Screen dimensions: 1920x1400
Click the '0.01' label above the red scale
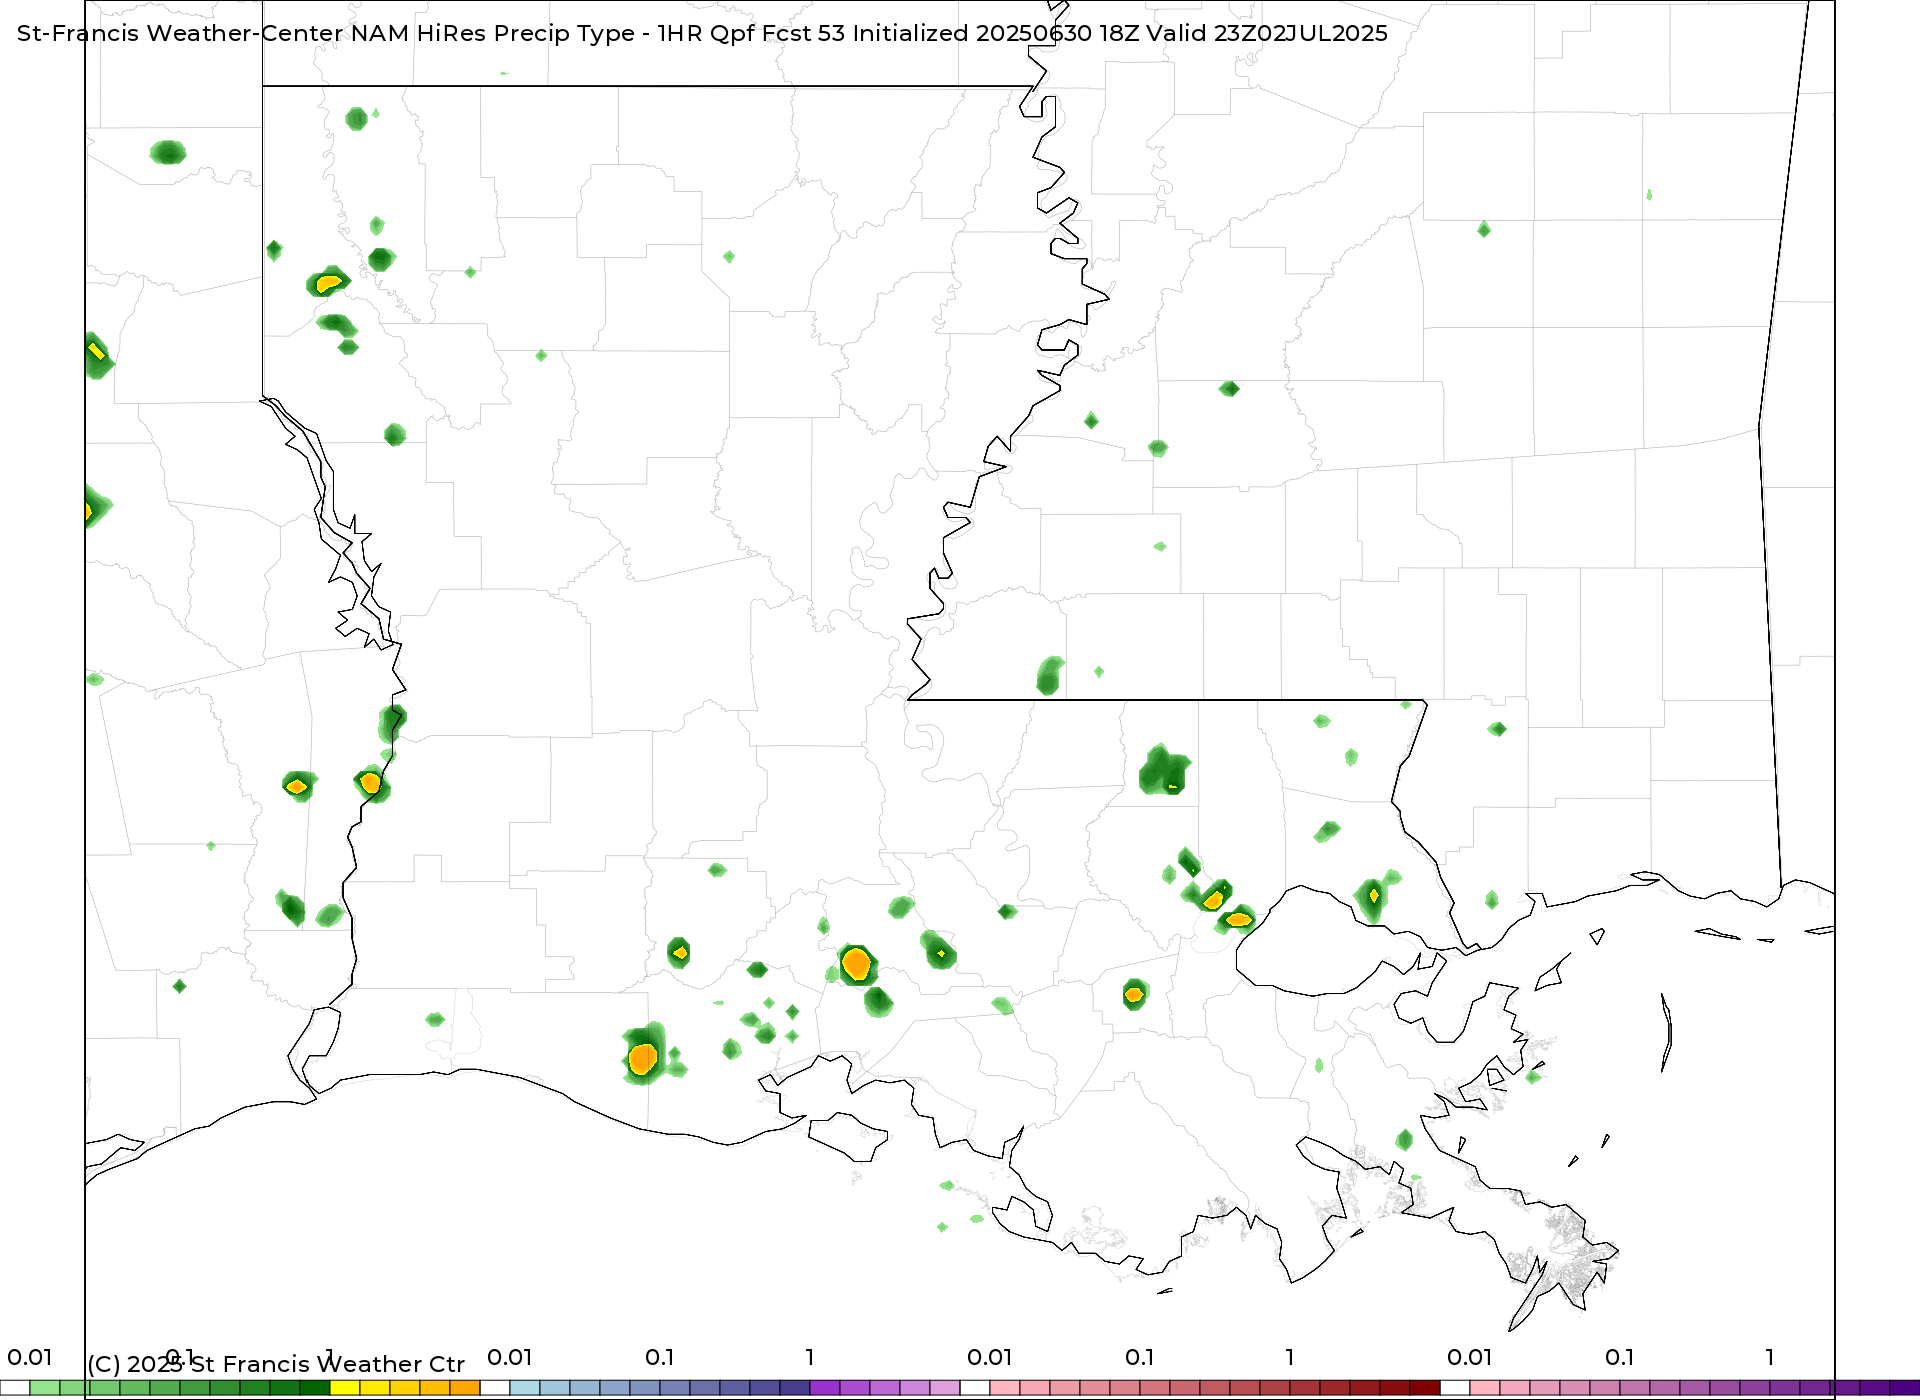(990, 1357)
